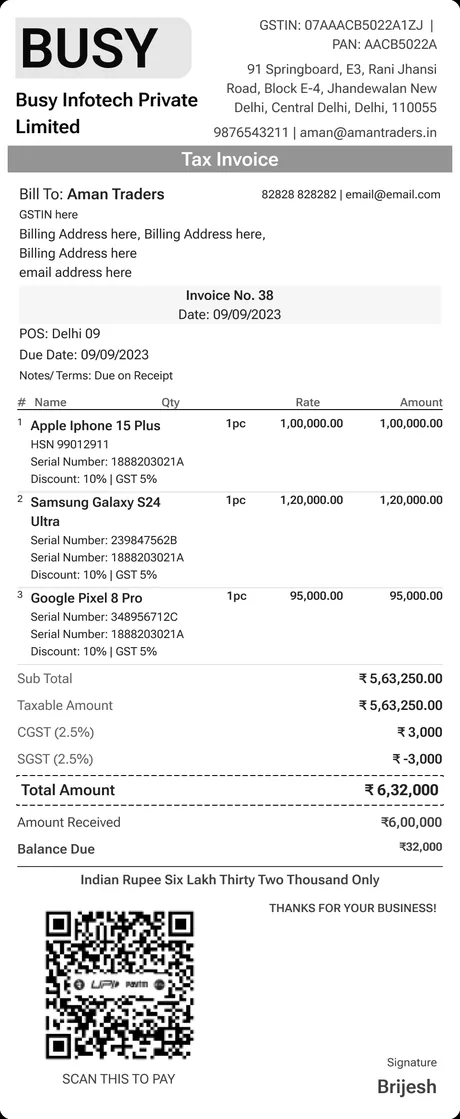460x1119 pixels.
Task: Click the Balance Due ₹32,000 amount
Action: 420,847
